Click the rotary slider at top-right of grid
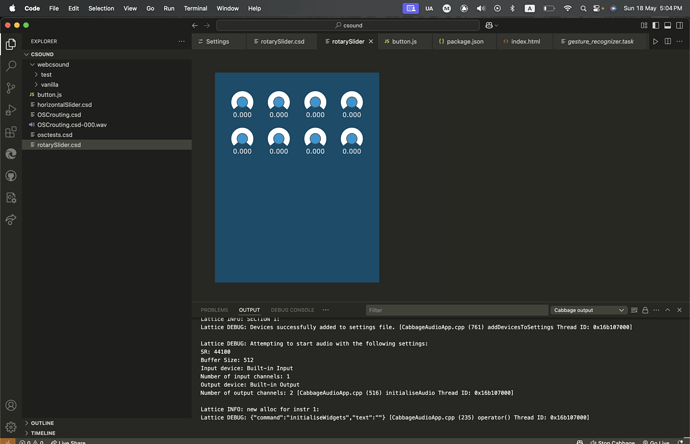Screen dimensions: 690x444 [352, 102]
